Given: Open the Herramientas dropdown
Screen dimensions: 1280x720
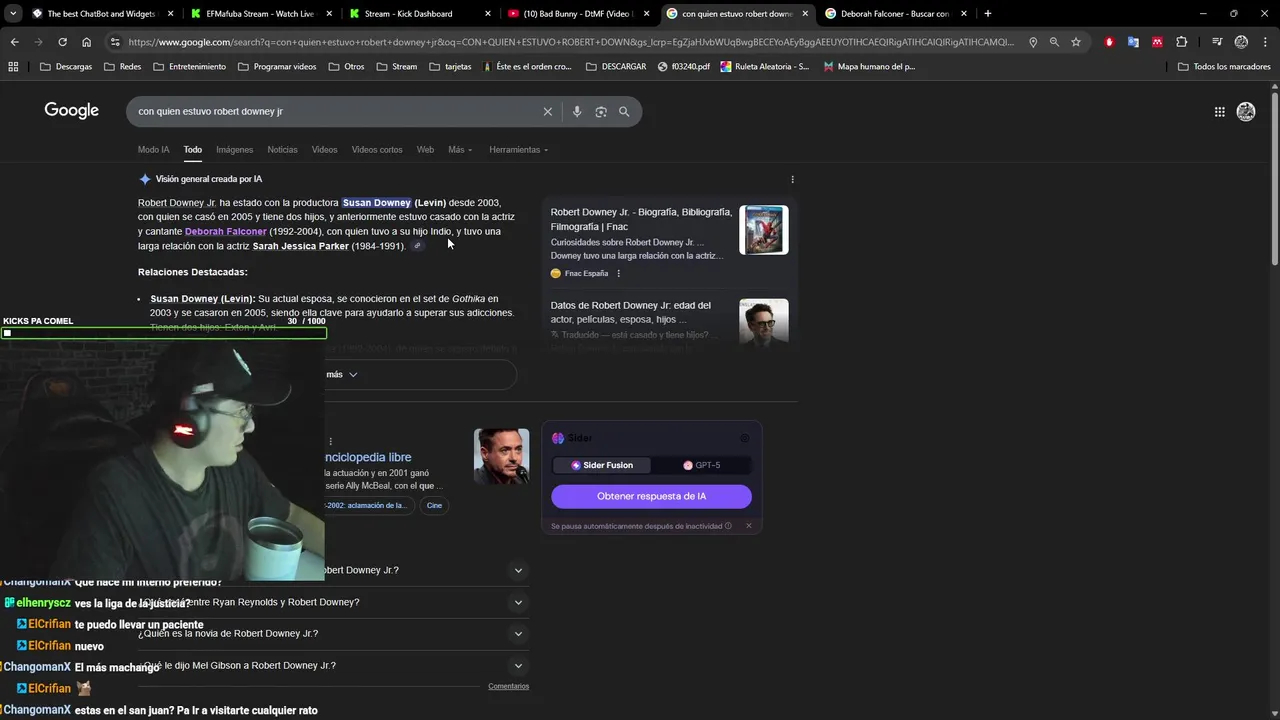Looking at the screenshot, I should point(518,150).
